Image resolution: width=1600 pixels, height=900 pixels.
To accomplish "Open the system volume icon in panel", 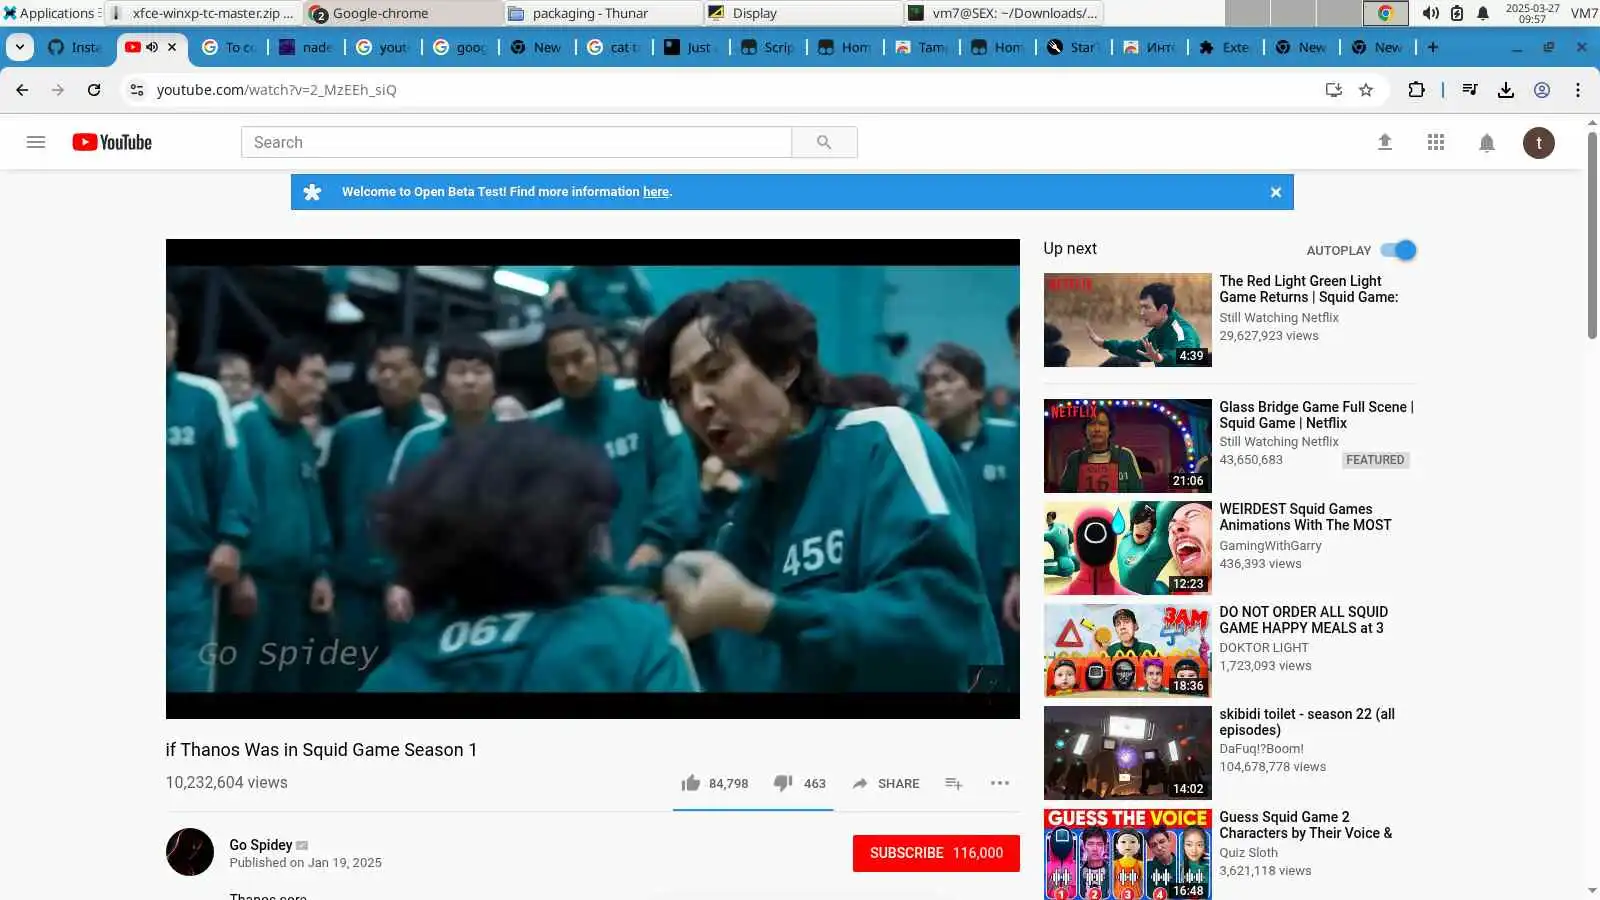I will [1431, 13].
